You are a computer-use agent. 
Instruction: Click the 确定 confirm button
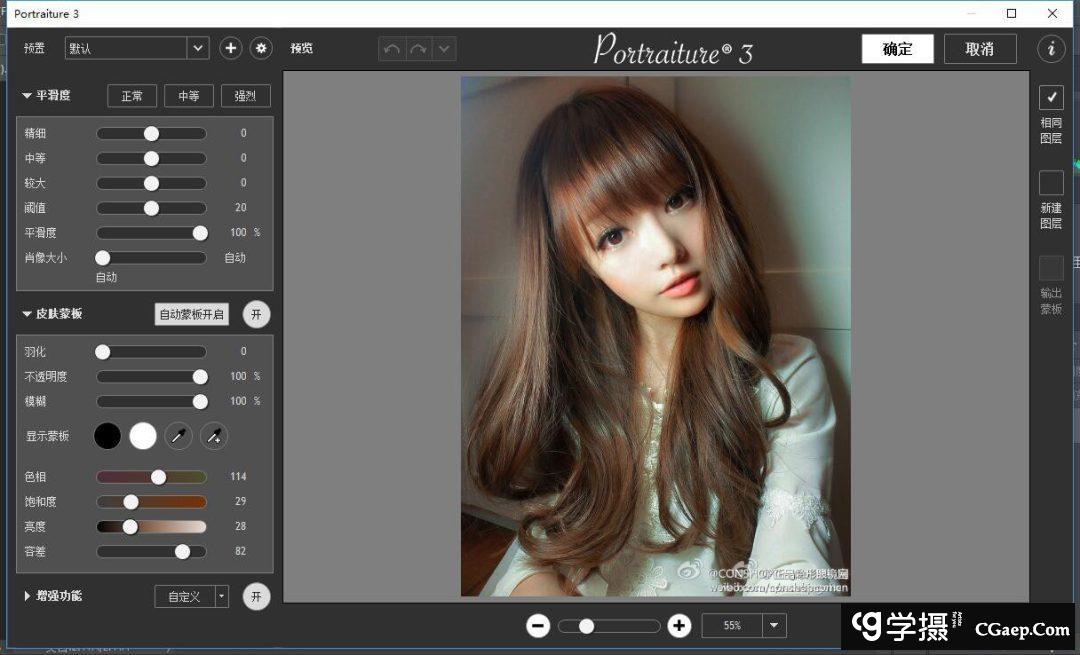pos(897,49)
